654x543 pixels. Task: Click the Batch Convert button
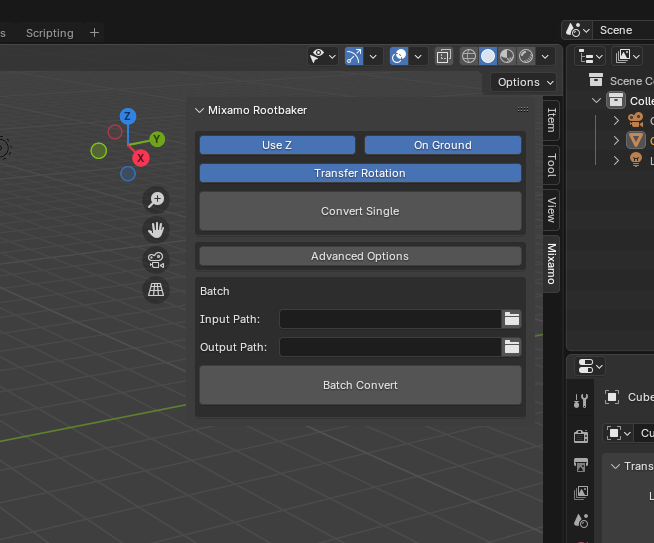[360, 385]
